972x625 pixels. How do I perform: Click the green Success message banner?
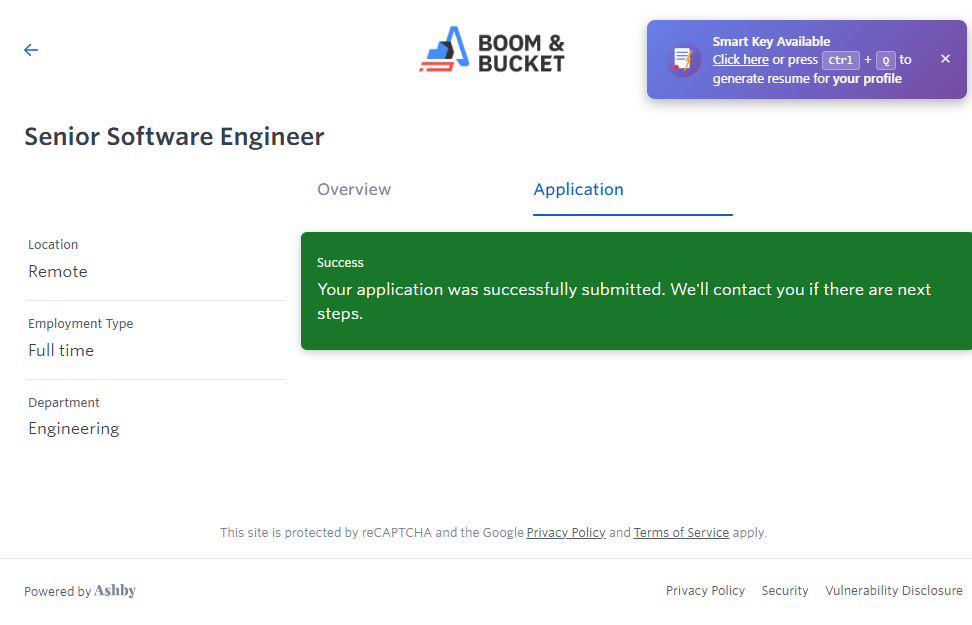pyautogui.click(x=636, y=291)
